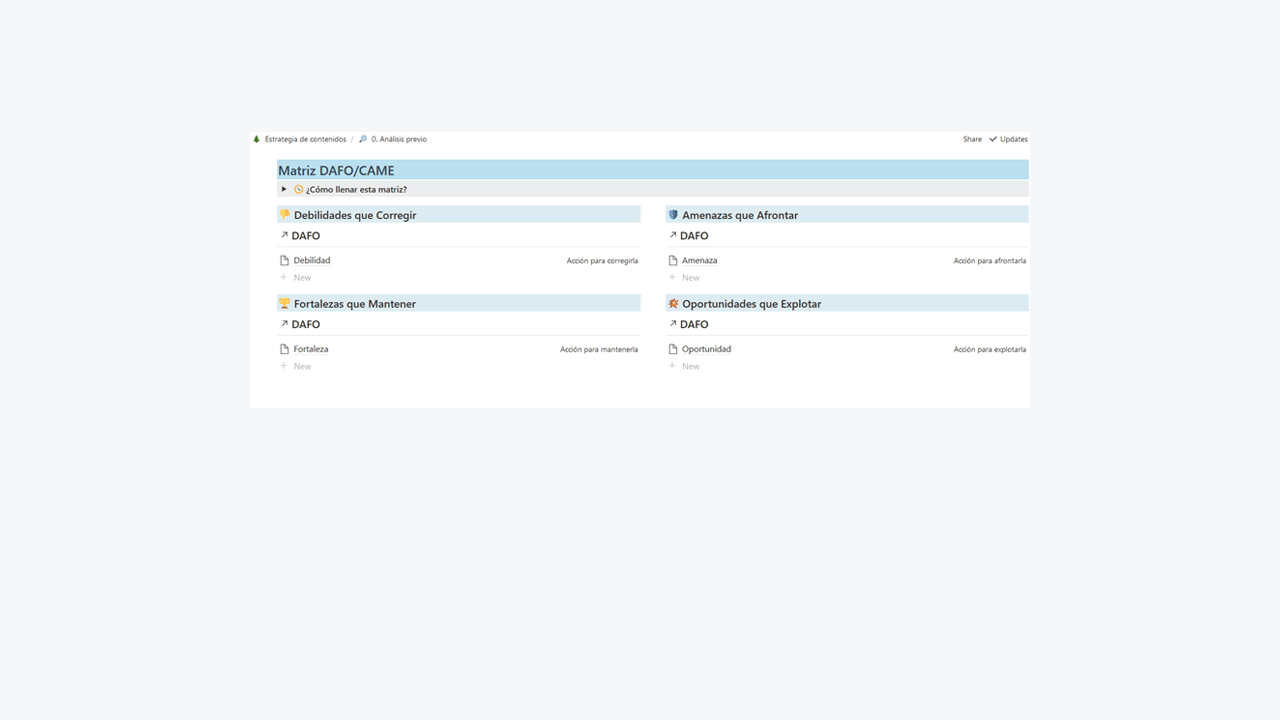Open the Oportunidad page entry

tap(706, 349)
